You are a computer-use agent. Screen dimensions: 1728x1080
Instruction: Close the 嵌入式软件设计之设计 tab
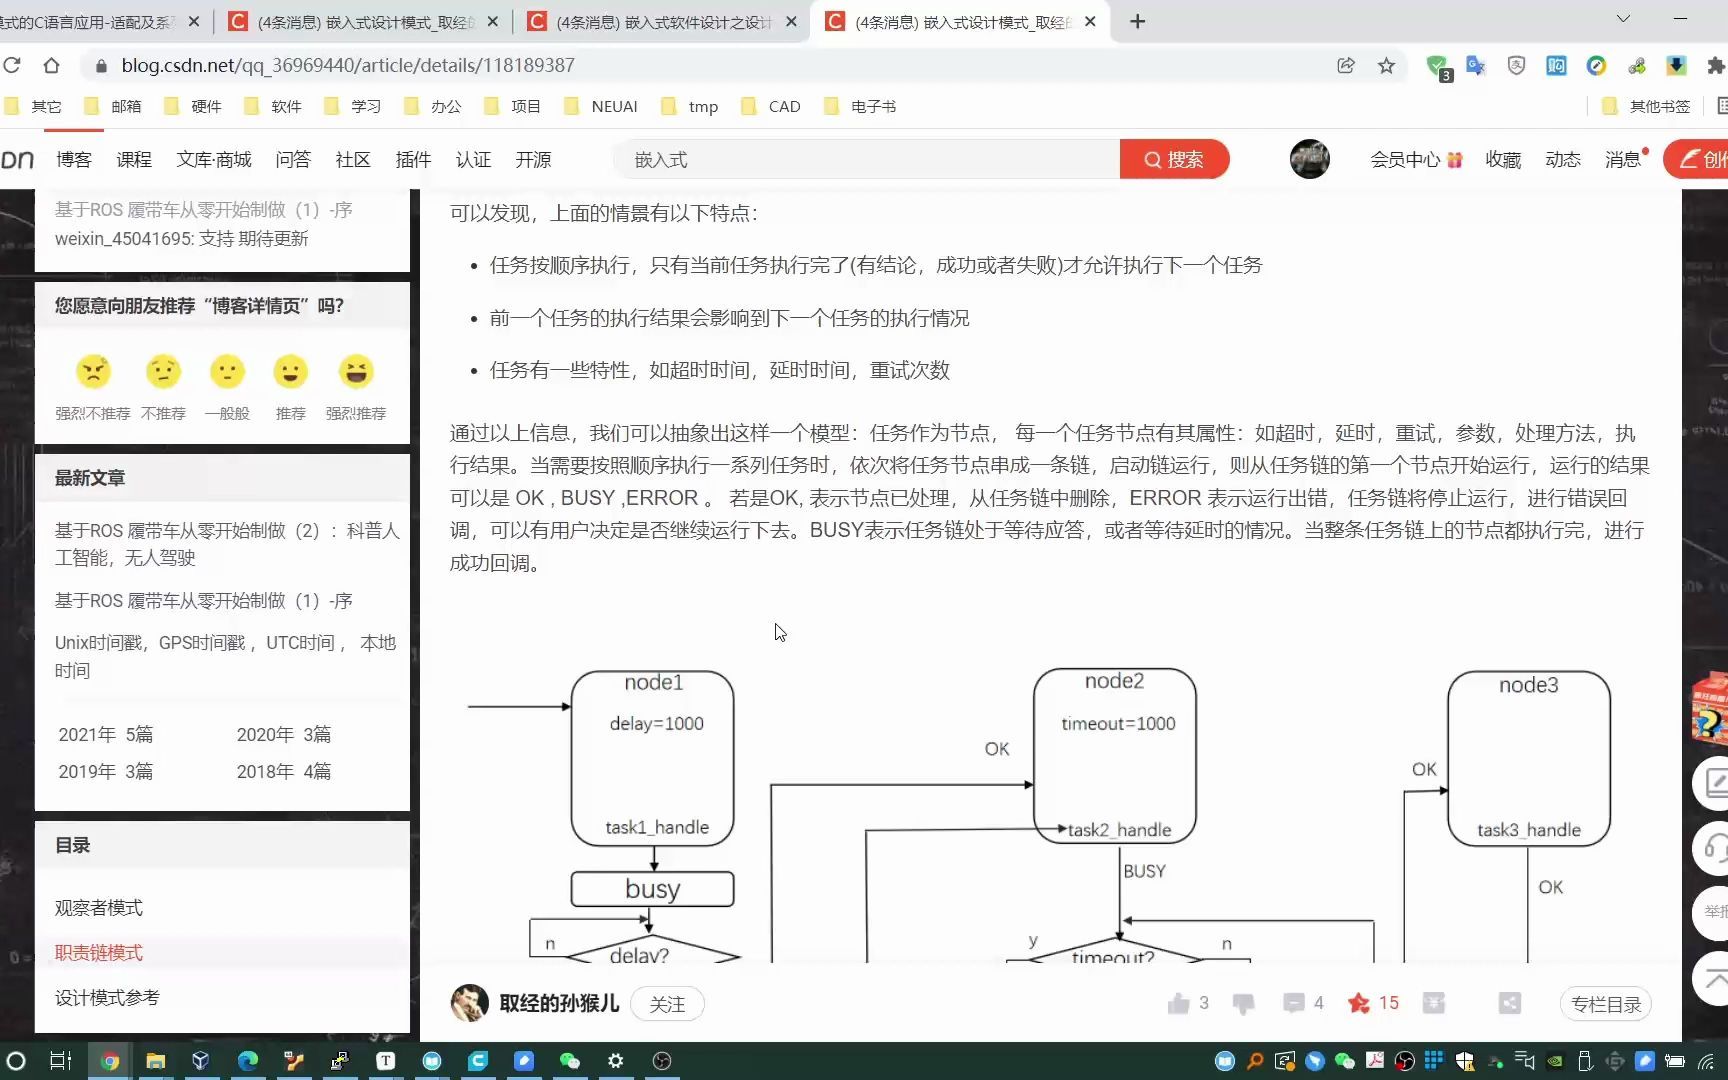791,21
